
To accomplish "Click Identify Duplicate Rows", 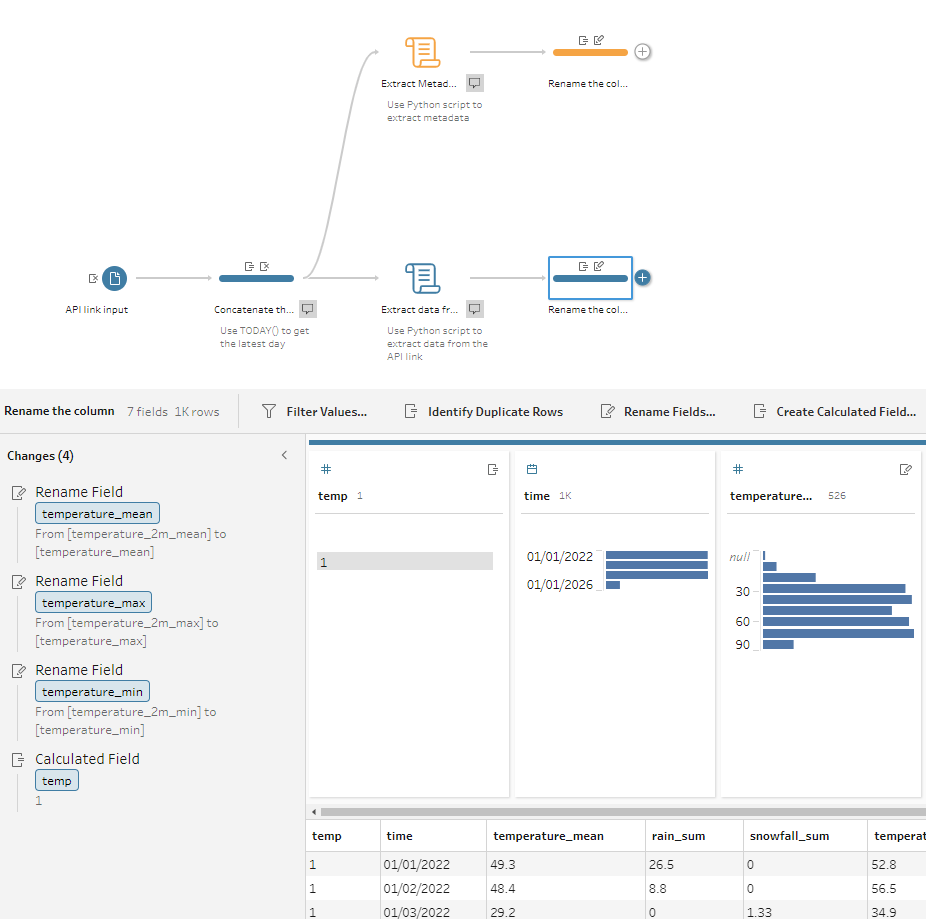I will pyautogui.click(x=483, y=411).
